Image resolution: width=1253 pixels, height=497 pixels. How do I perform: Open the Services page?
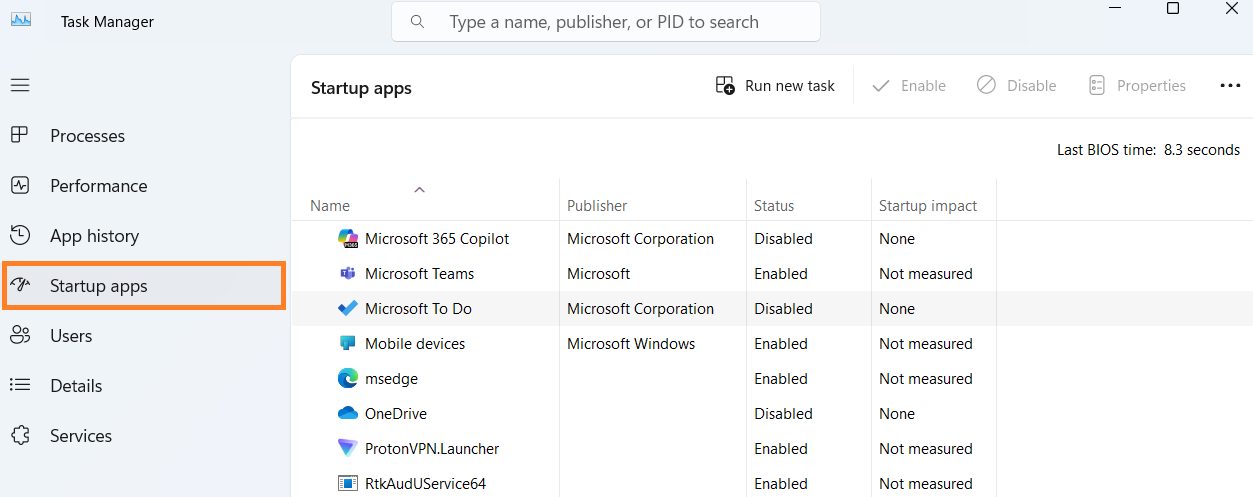[80, 436]
